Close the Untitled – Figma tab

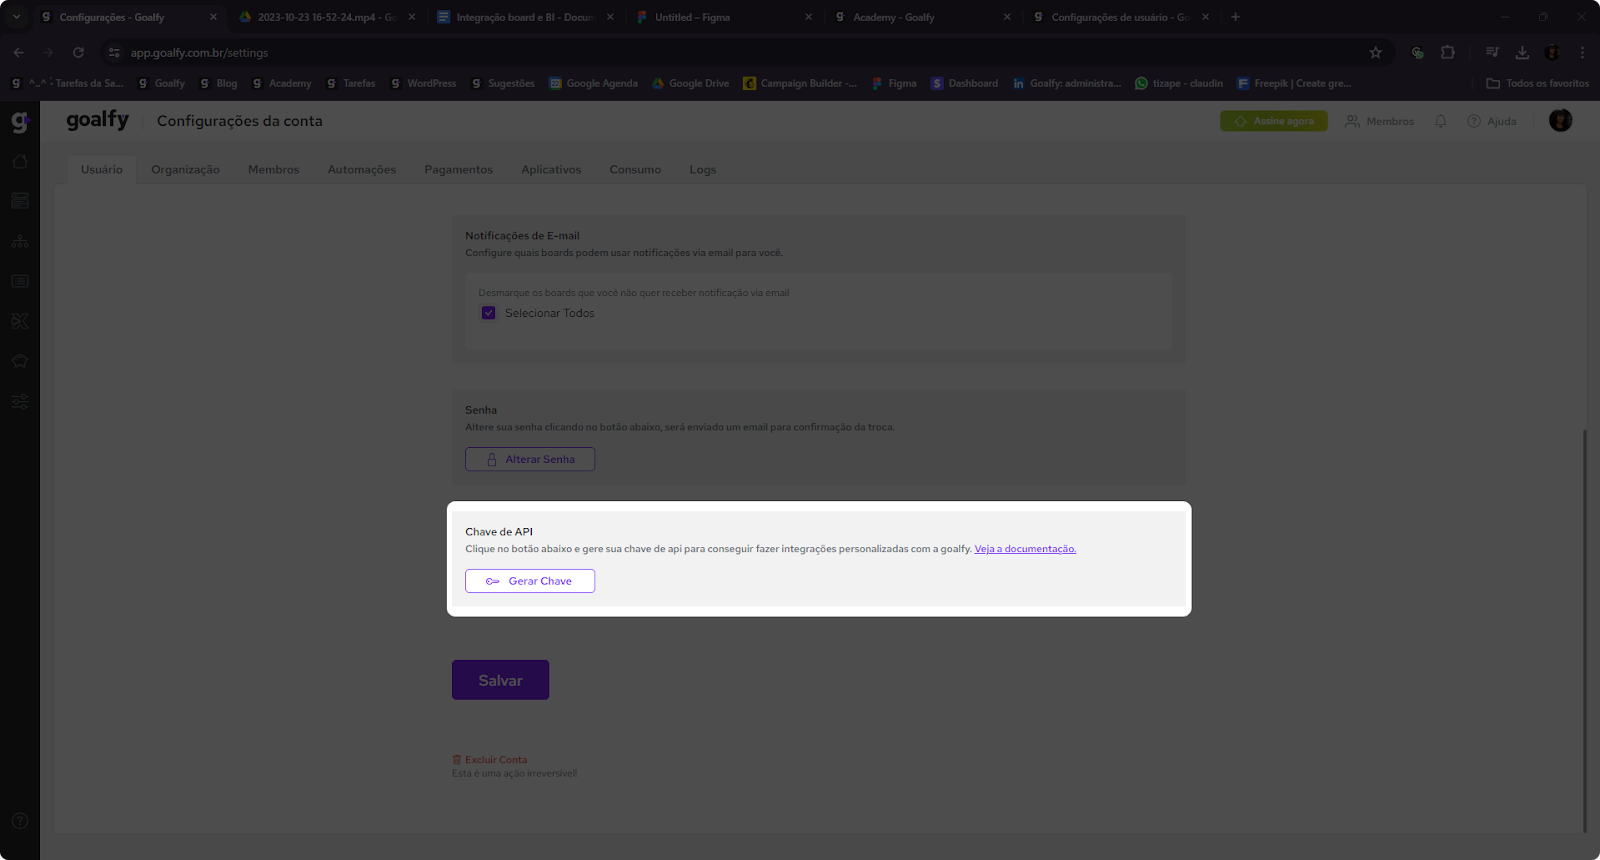tap(808, 17)
